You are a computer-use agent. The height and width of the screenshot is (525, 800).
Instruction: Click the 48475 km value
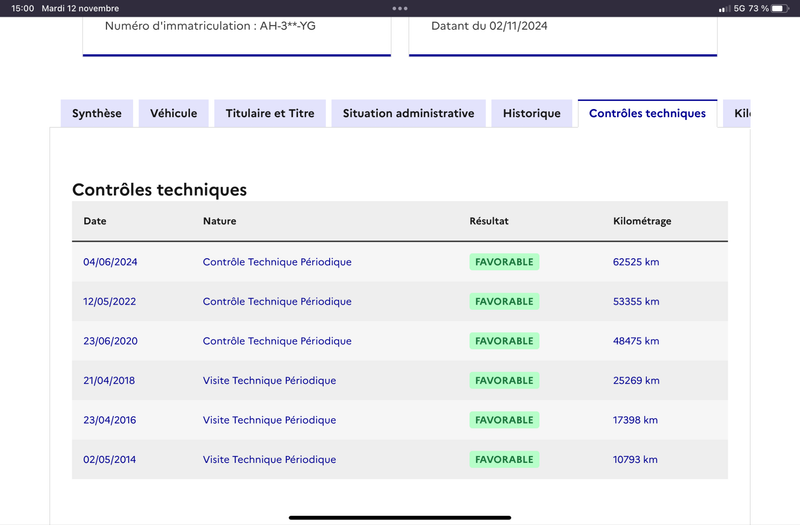[x=636, y=341]
